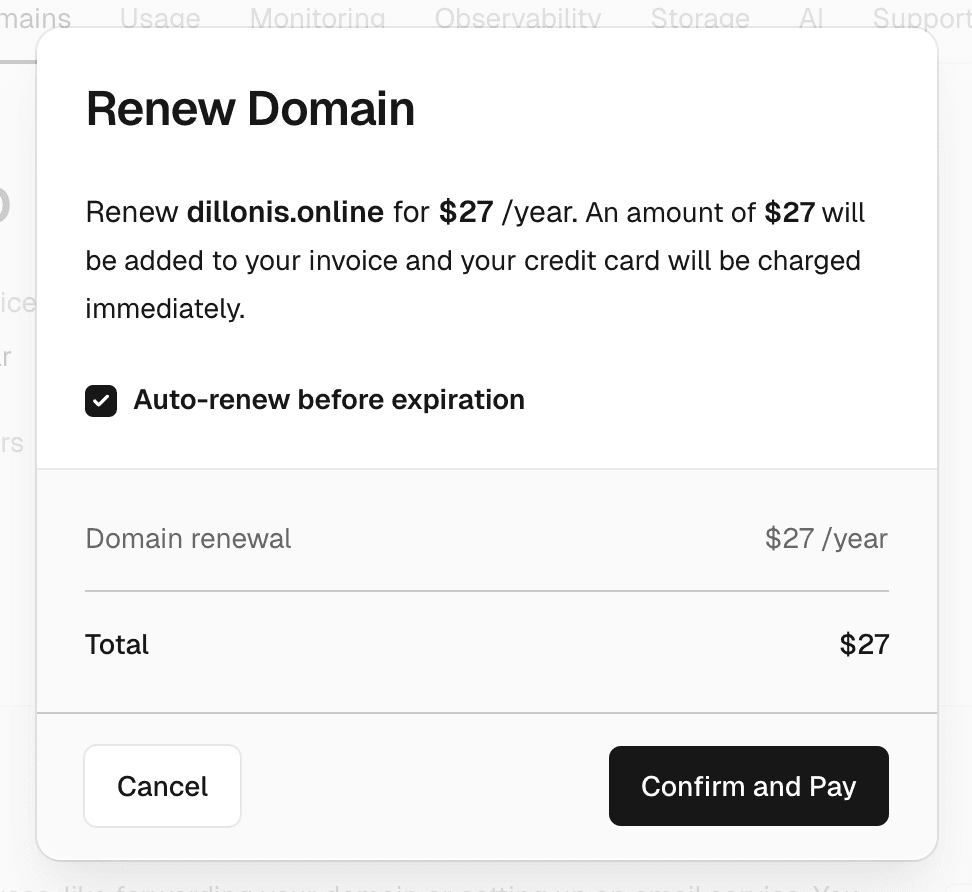Open the Monitoring section
972x892 pixels.
(318, 17)
